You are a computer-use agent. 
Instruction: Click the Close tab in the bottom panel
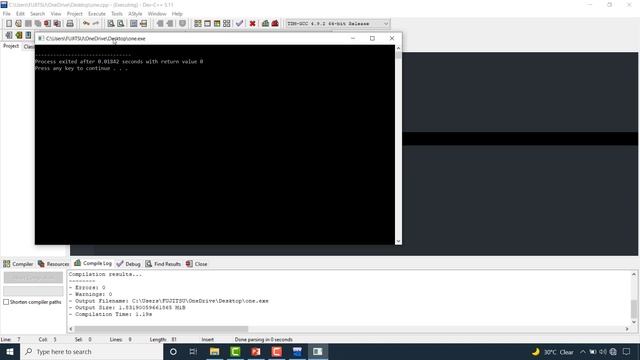pyautogui.click(x=197, y=264)
